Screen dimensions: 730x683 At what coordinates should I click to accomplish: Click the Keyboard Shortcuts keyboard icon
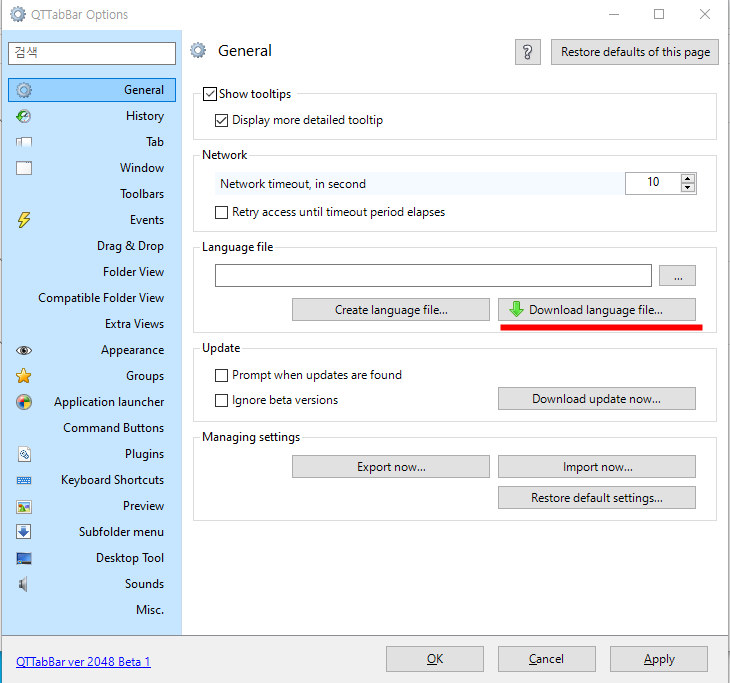pyautogui.click(x=24, y=480)
